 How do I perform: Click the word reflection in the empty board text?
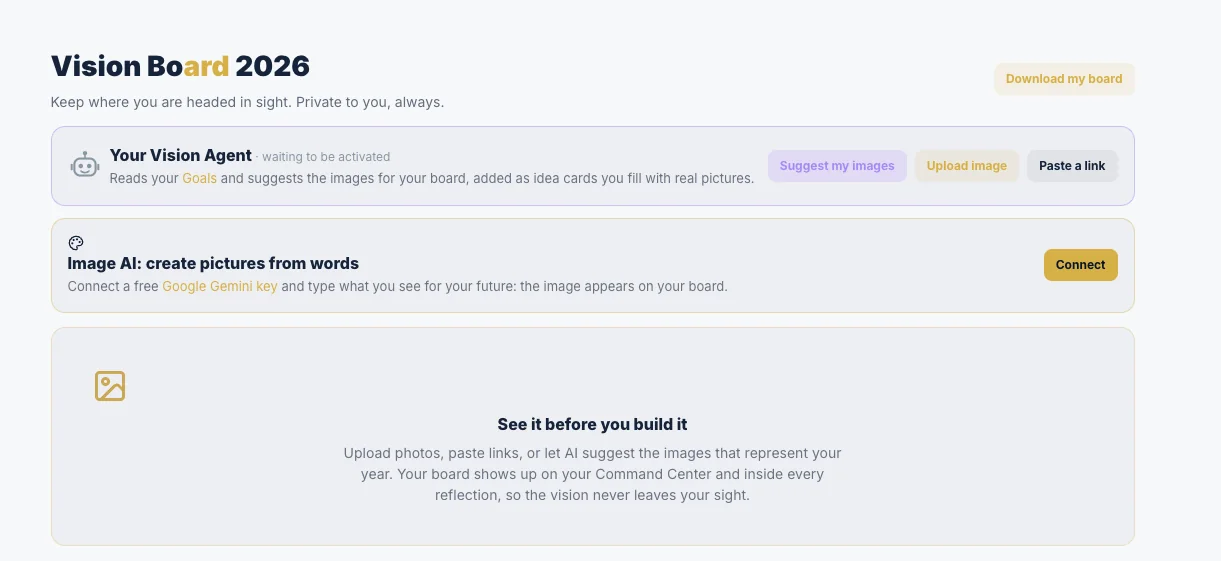(x=468, y=495)
